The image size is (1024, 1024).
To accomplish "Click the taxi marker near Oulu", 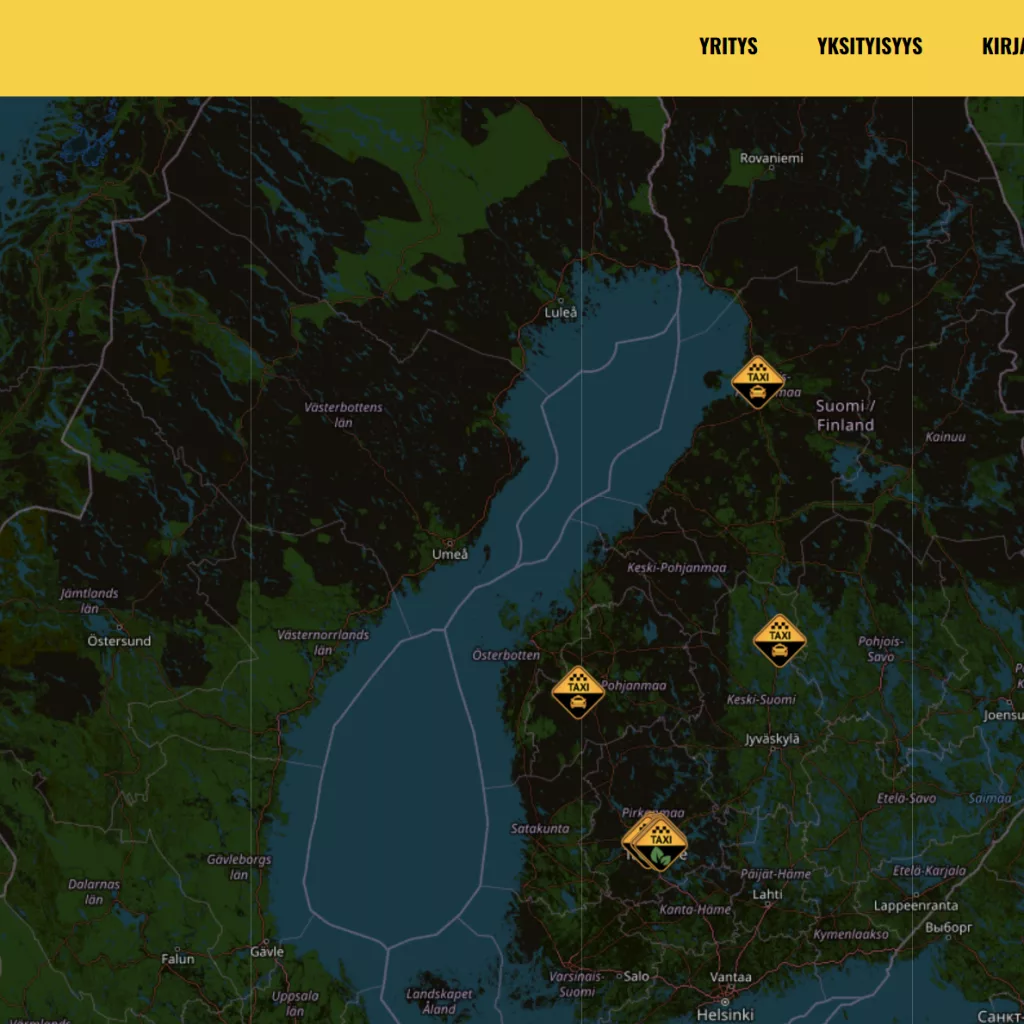I will click(x=757, y=381).
